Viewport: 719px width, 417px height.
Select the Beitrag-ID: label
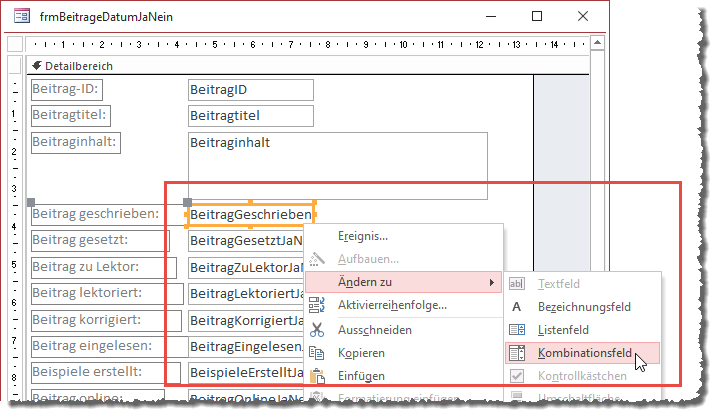tap(67, 89)
